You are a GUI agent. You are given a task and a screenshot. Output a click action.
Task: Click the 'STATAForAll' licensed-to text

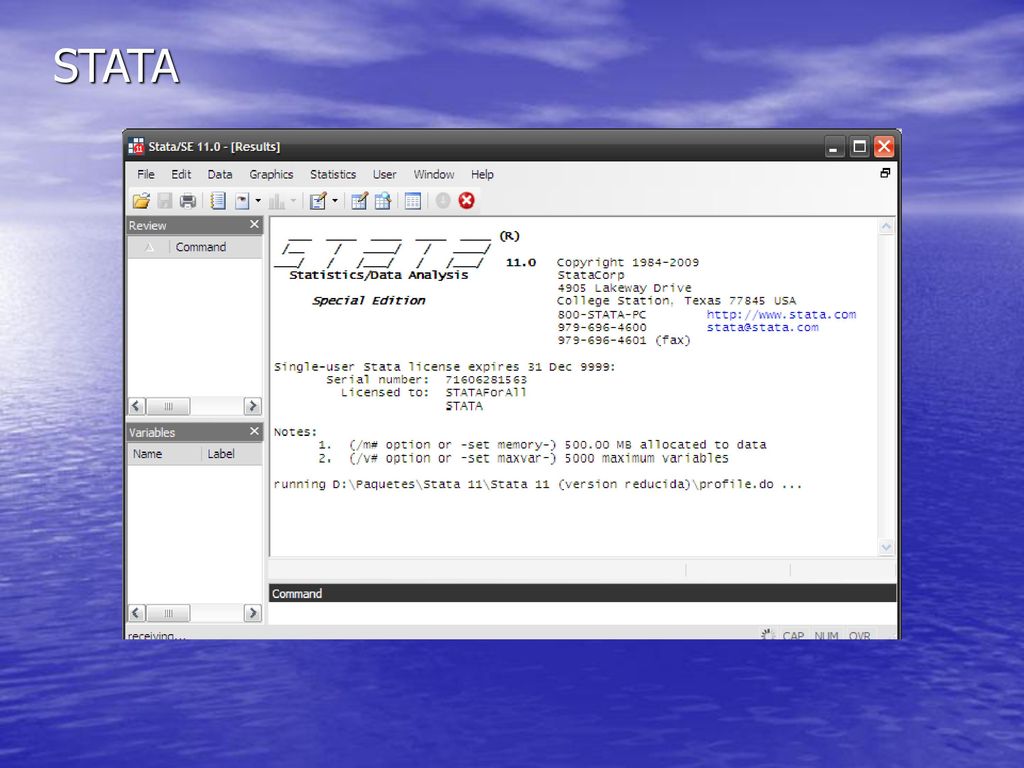tap(486, 392)
